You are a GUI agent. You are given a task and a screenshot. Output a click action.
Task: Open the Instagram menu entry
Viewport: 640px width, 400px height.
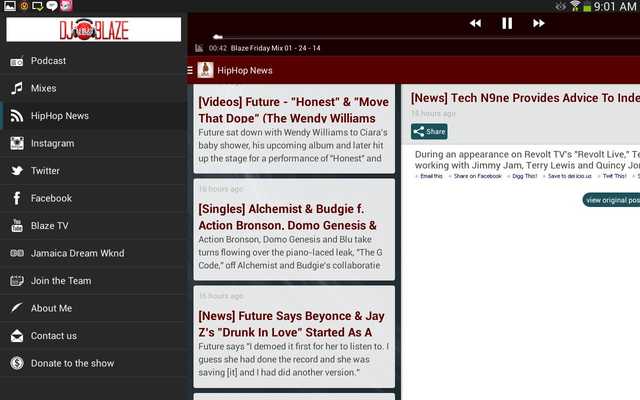(x=93, y=143)
